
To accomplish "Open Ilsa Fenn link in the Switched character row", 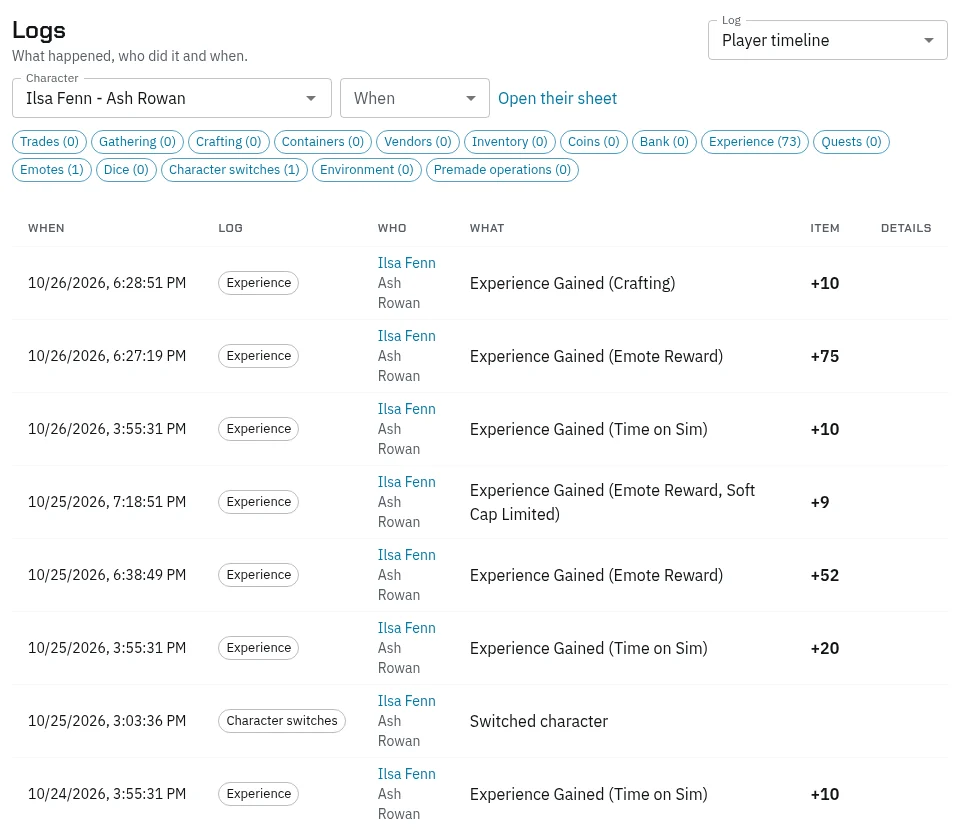I will (407, 701).
